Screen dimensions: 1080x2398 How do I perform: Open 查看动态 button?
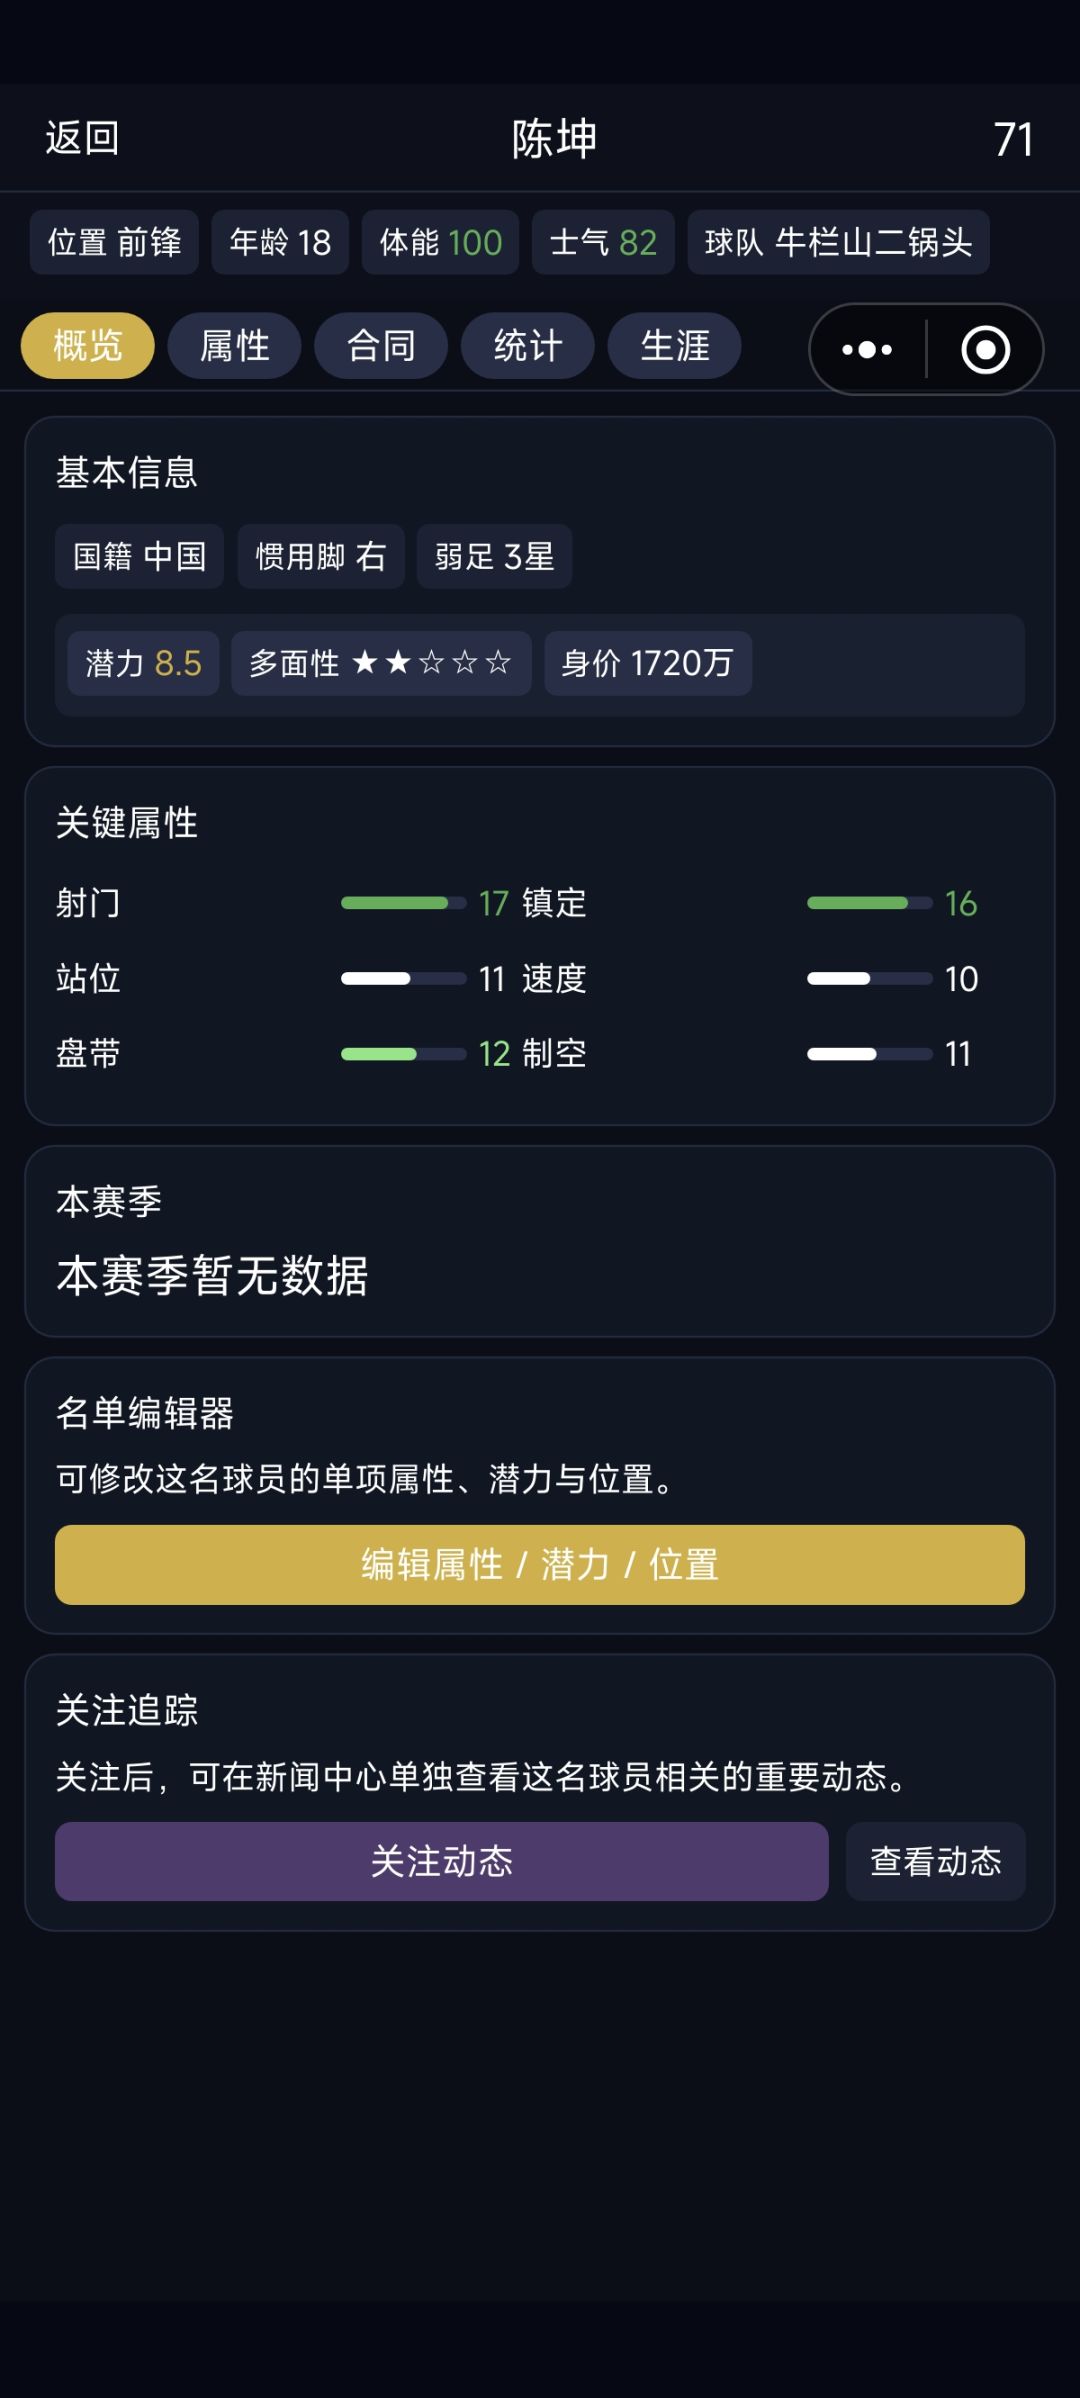(936, 1861)
